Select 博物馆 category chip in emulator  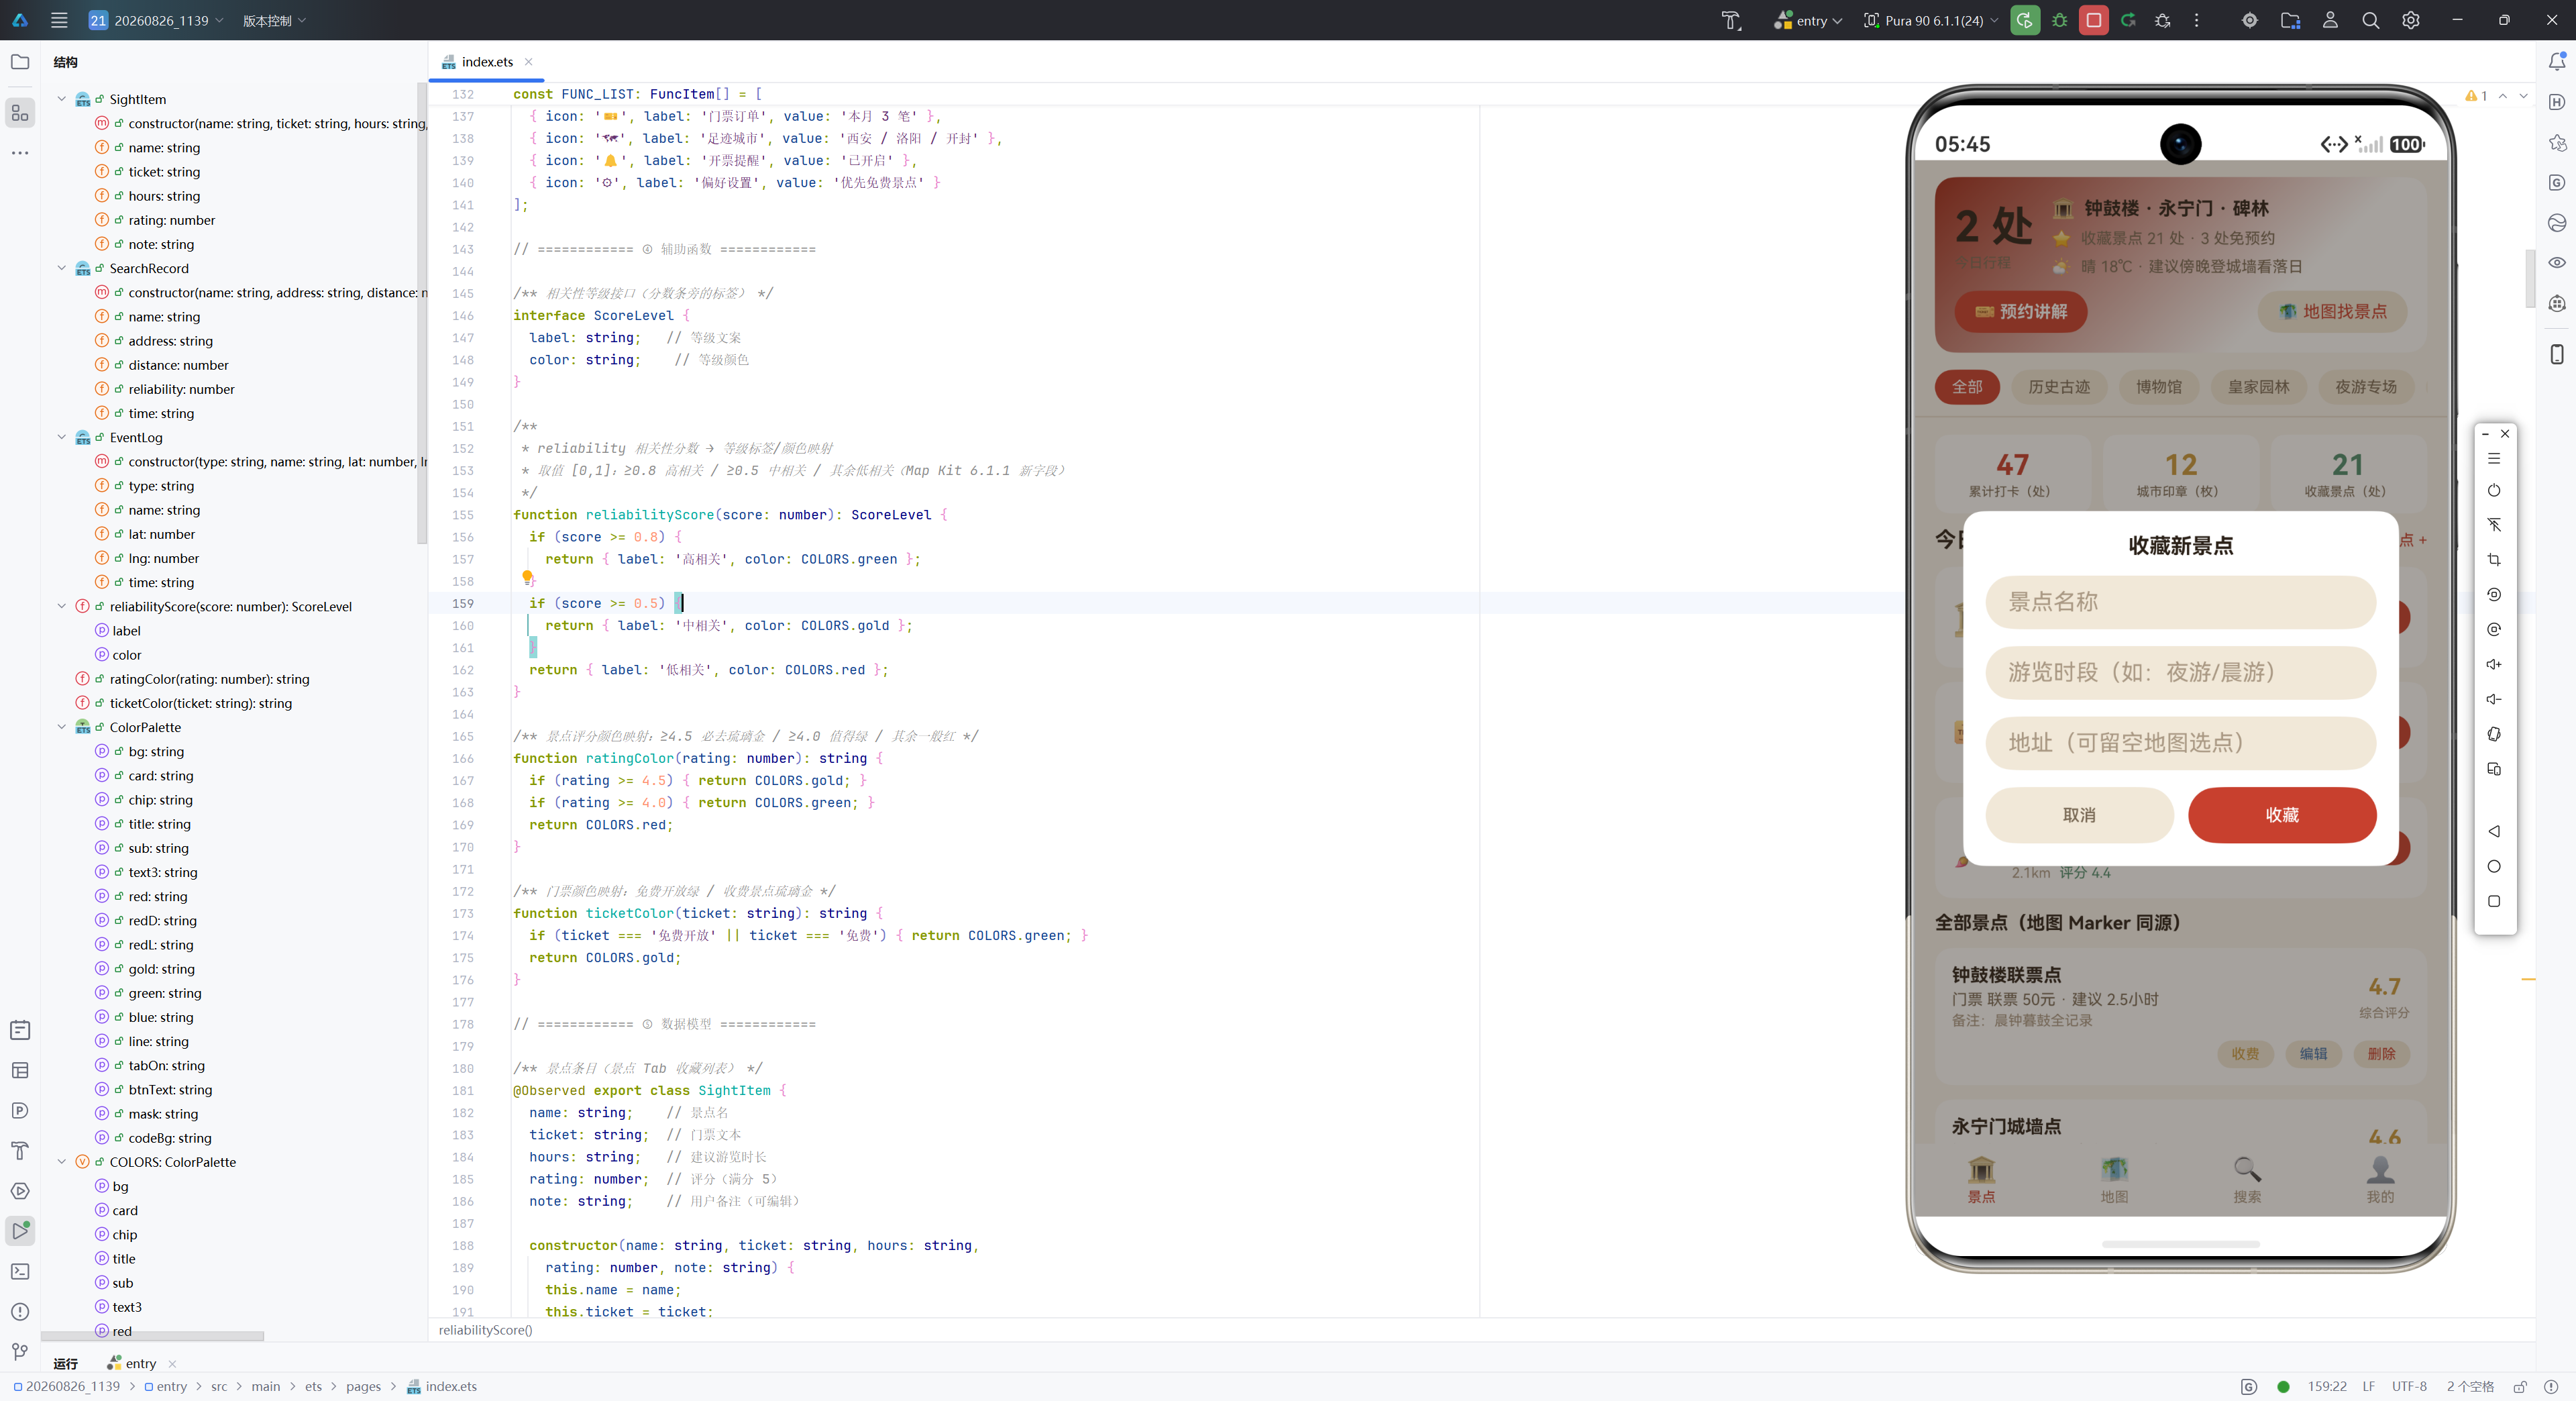pos(2159,387)
